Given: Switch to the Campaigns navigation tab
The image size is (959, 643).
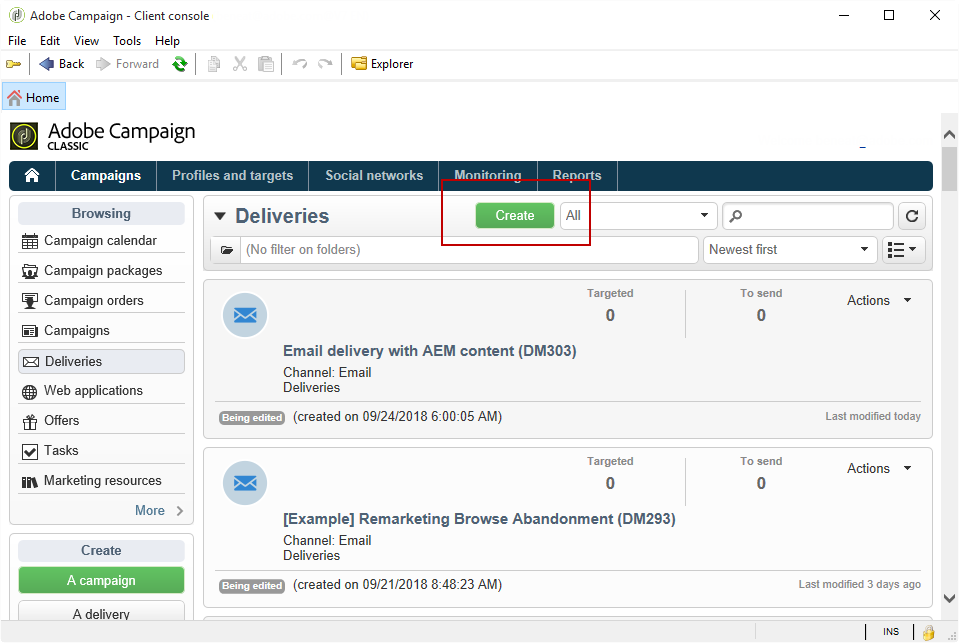Looking at the screenshot, I should click(x=106, y=176).
